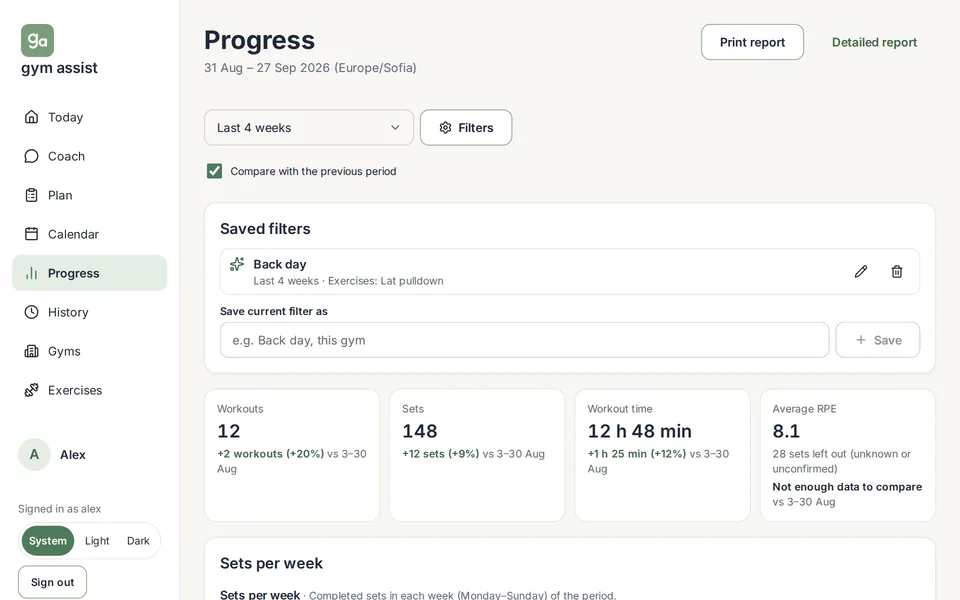Go to the Today page

(x=89, y=117)
